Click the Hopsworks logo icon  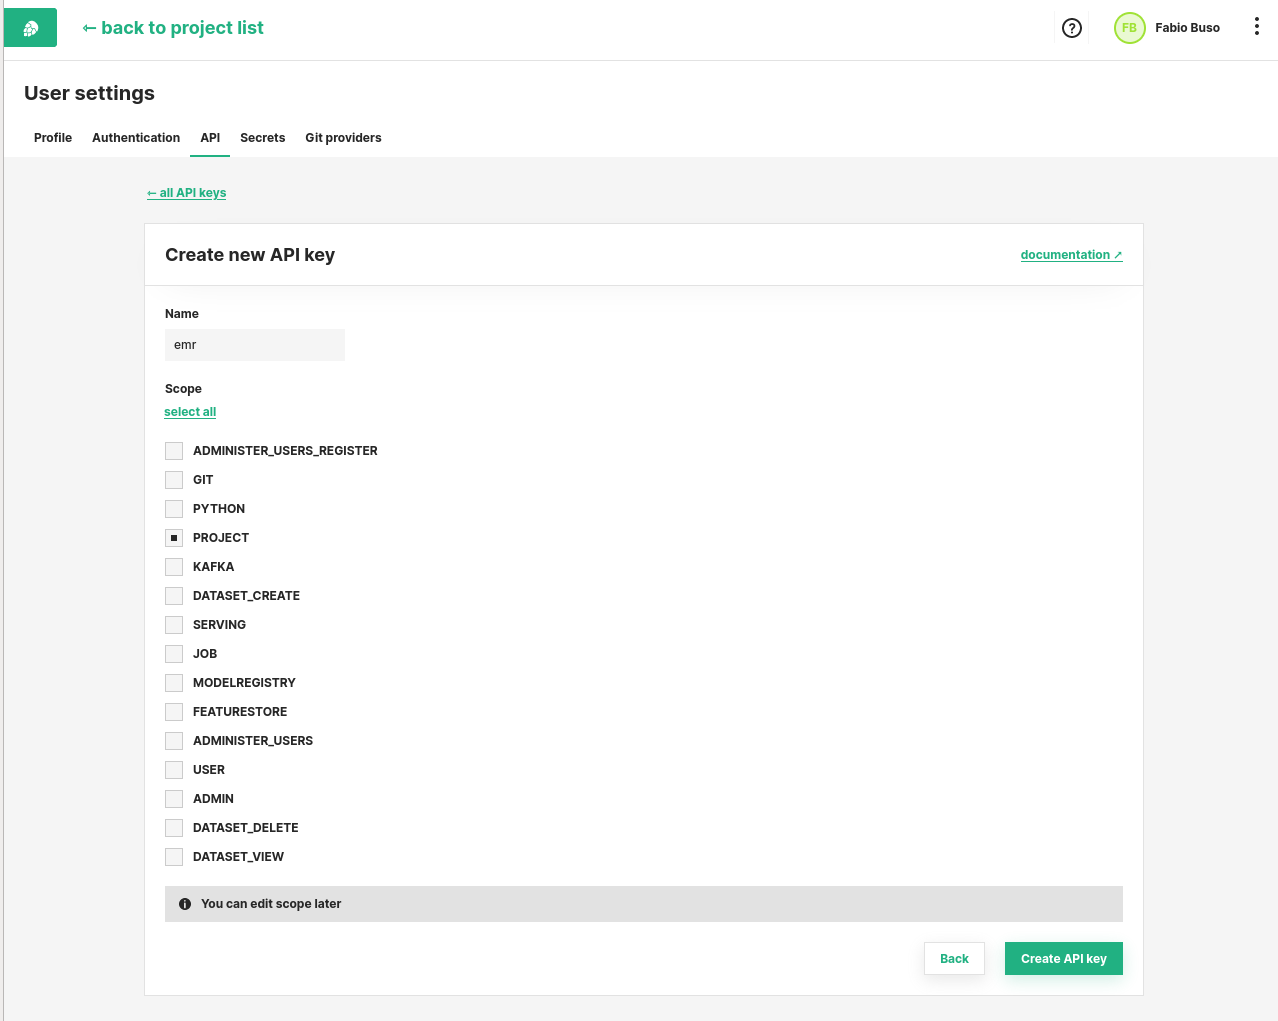pos(28,27)
